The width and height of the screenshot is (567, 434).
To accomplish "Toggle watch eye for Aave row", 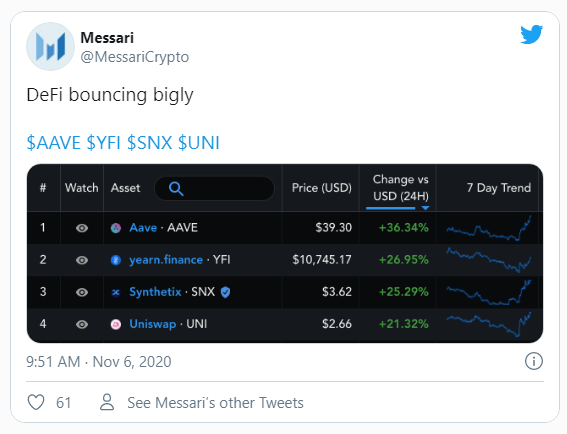I will coord(82,228).
